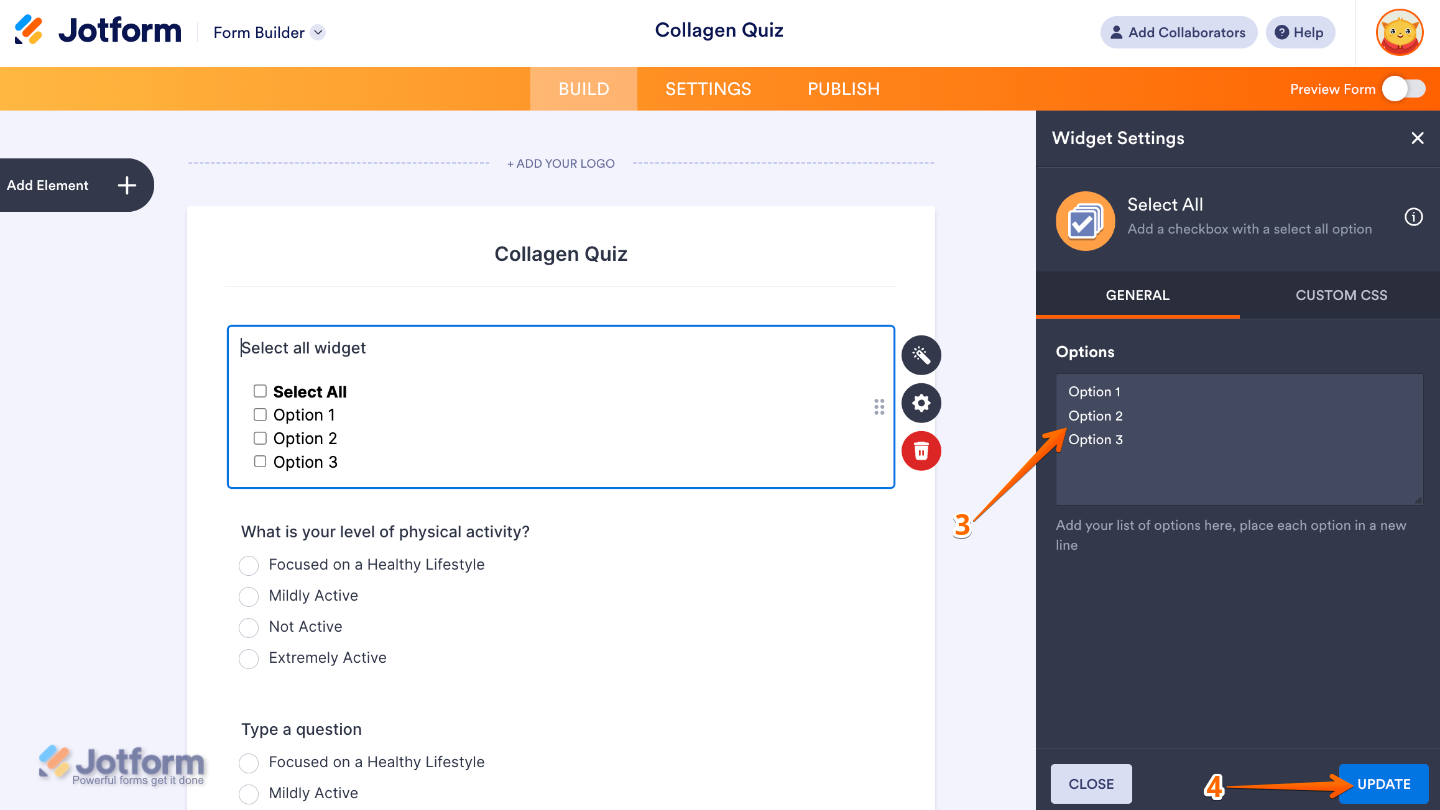The height and width of the screenshot is (810, 1440).
Task: Select the Mildly Active radio option
Action: point(248,595)
